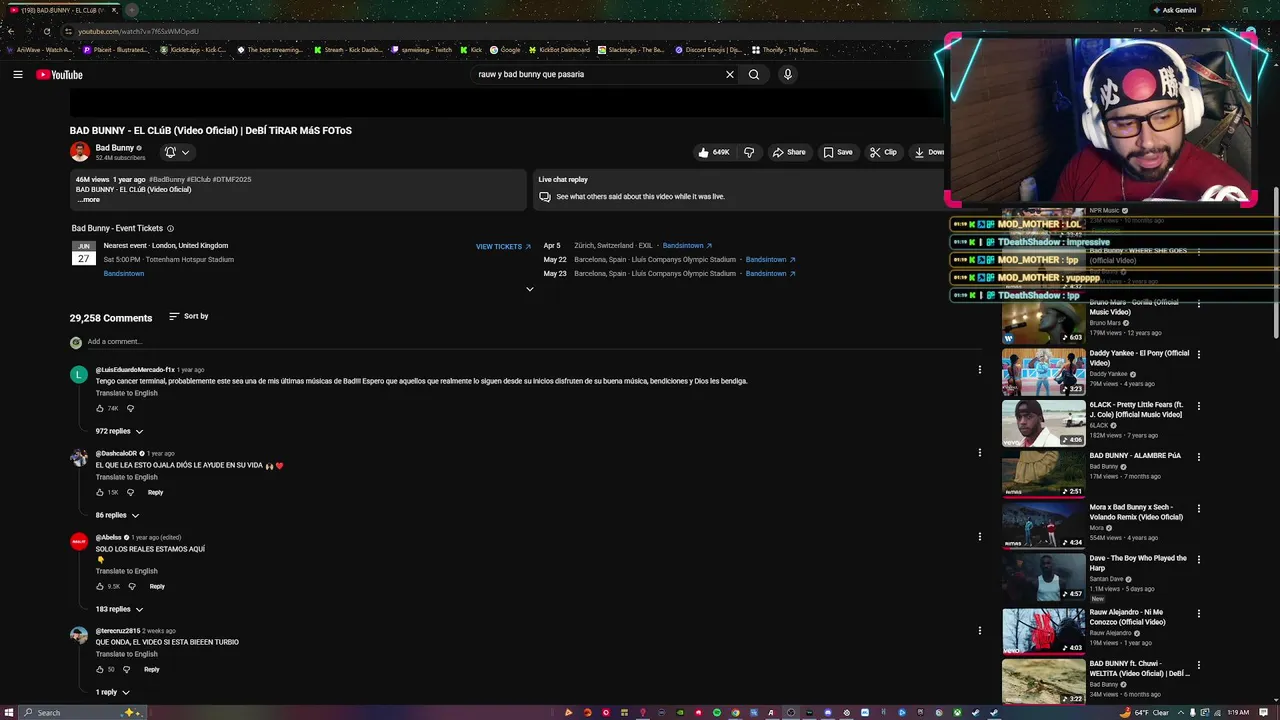Open VIEW TICKETS for London event

[503, 246]
